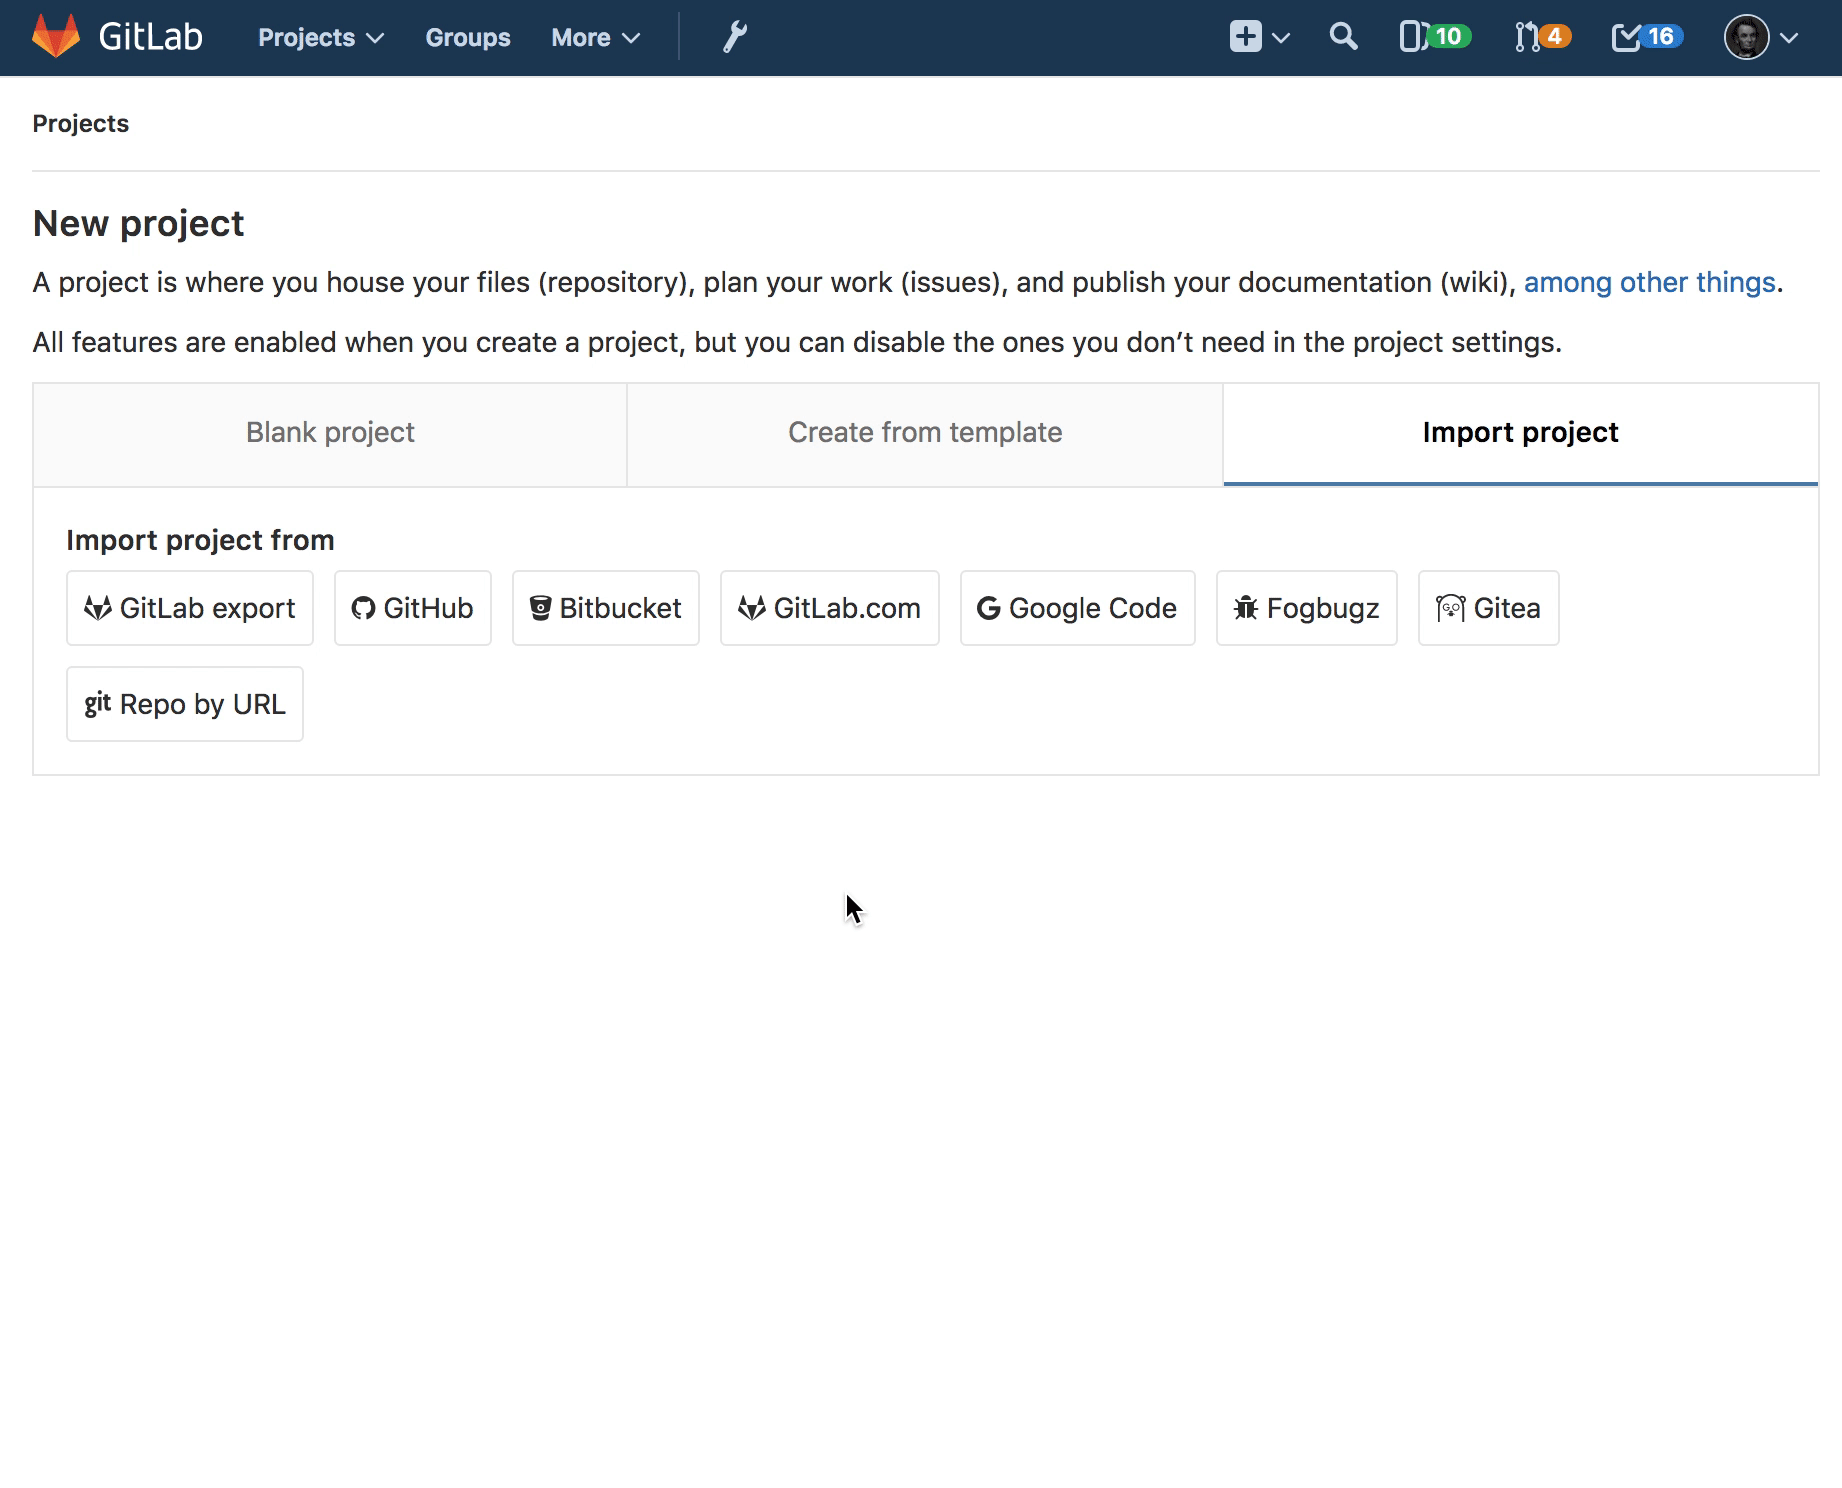Open the admin area wrench icon
Viewport: 1842px width, 1488px height.
735,37
